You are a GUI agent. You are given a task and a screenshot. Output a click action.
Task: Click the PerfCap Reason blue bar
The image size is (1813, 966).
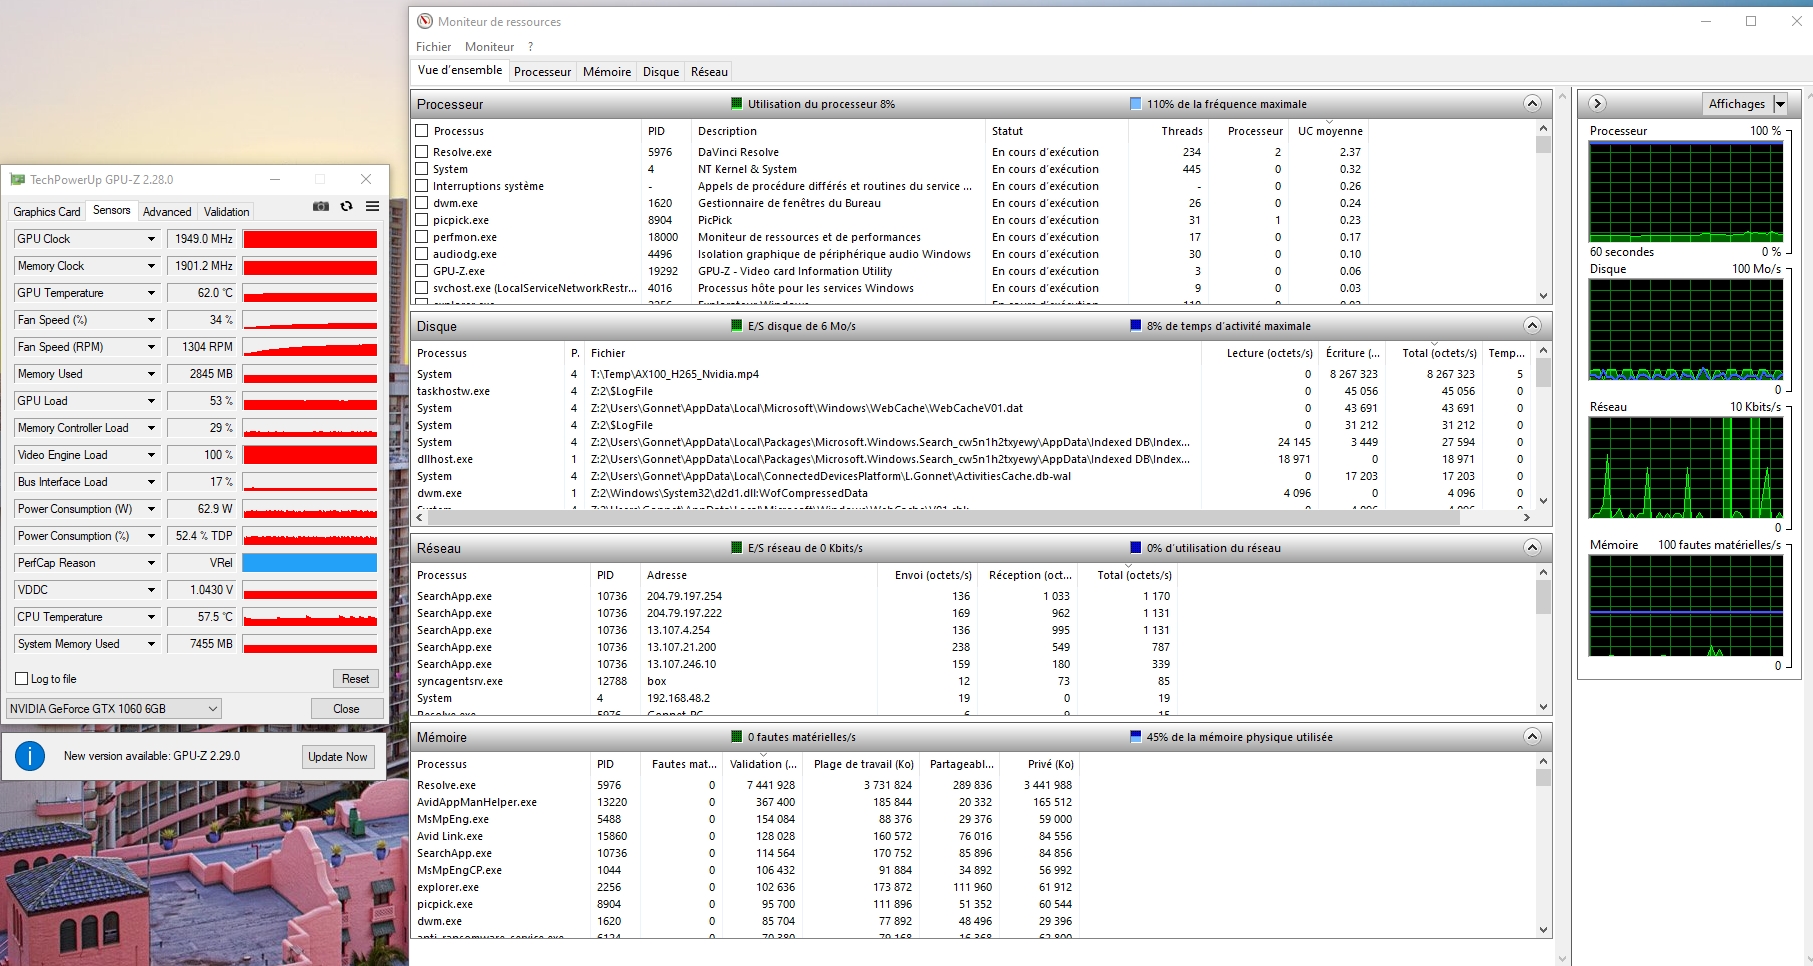click(310, 563)
